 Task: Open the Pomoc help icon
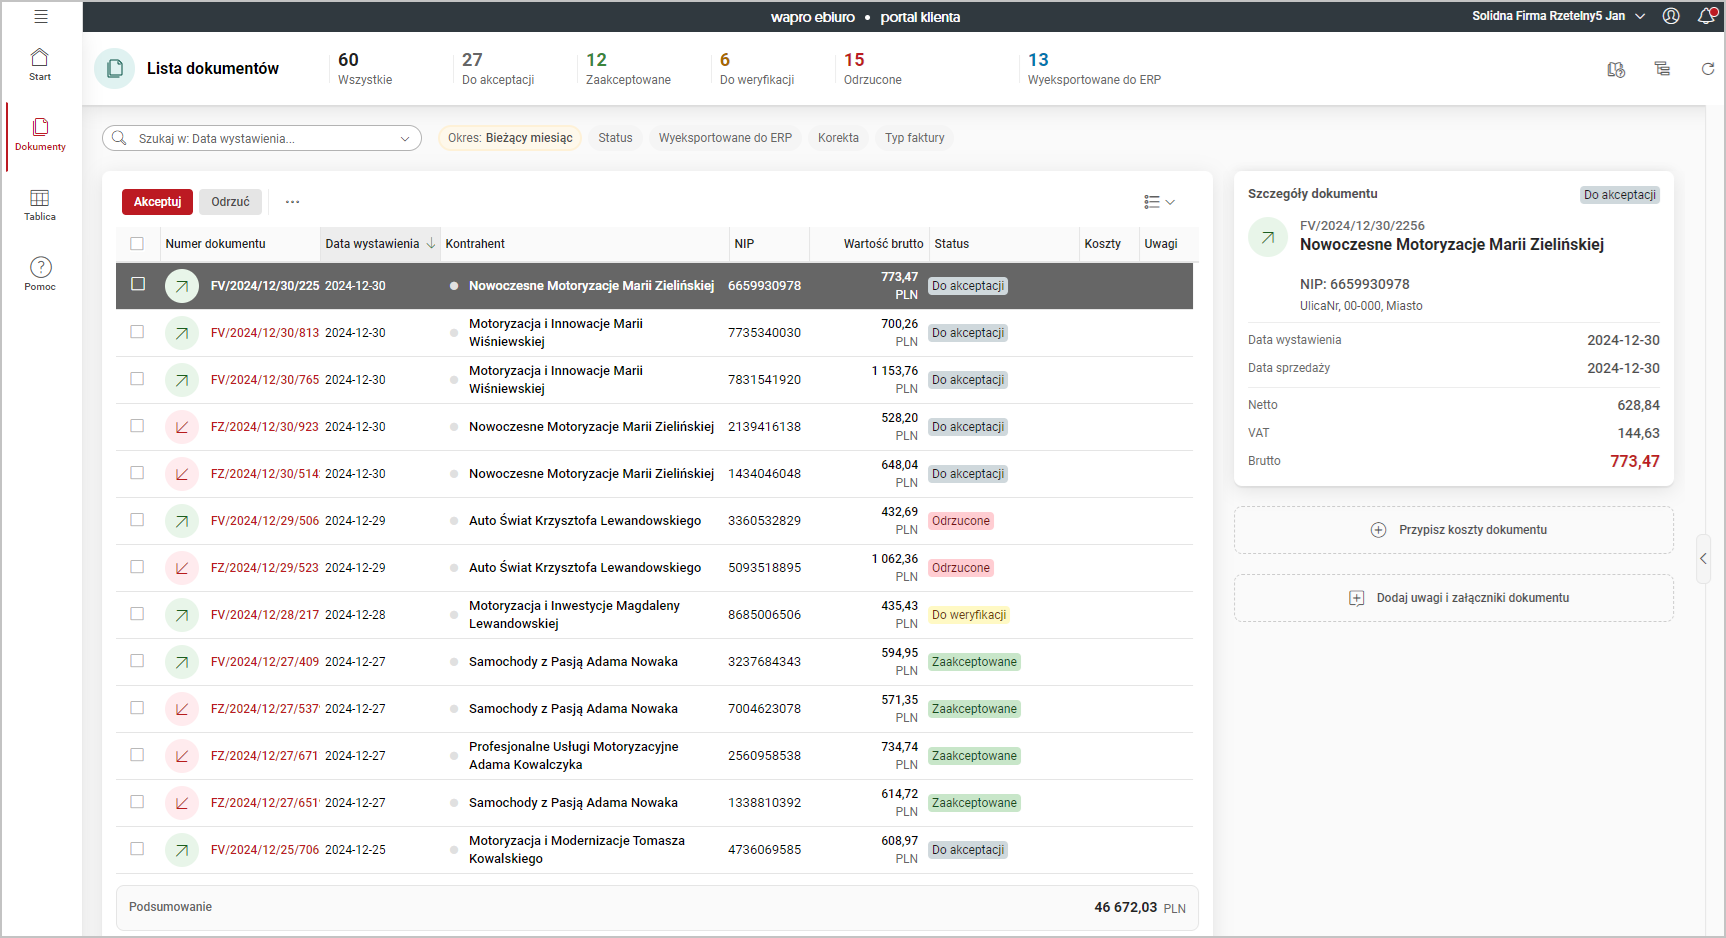41,267
